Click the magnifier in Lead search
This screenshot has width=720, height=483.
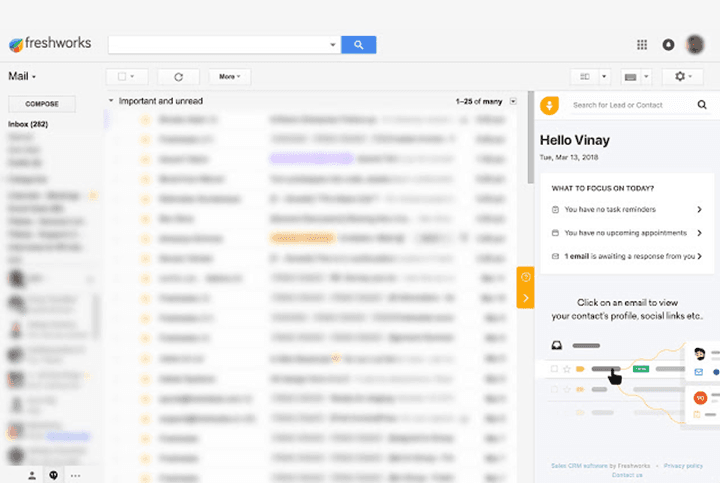(x=702, y=105)
